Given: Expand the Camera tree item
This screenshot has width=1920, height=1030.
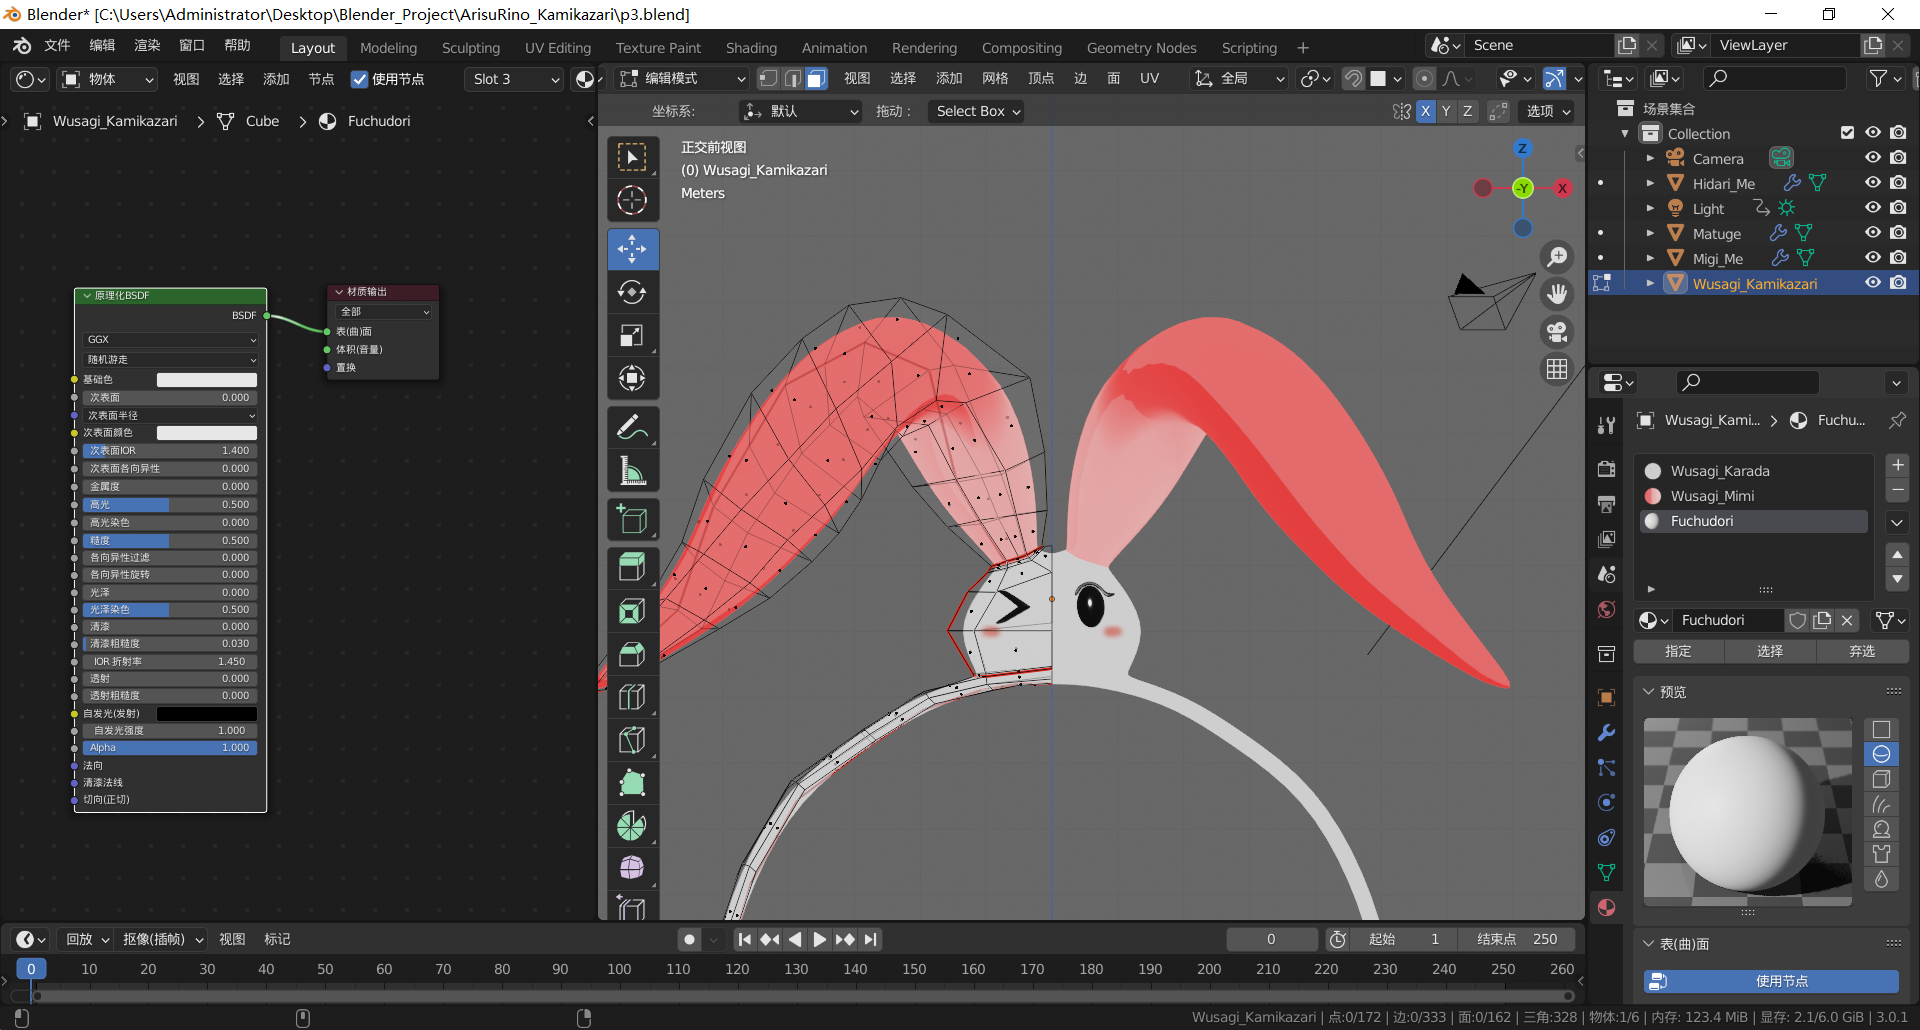Looking at the screenshot, I should [x=1650, y=158].
